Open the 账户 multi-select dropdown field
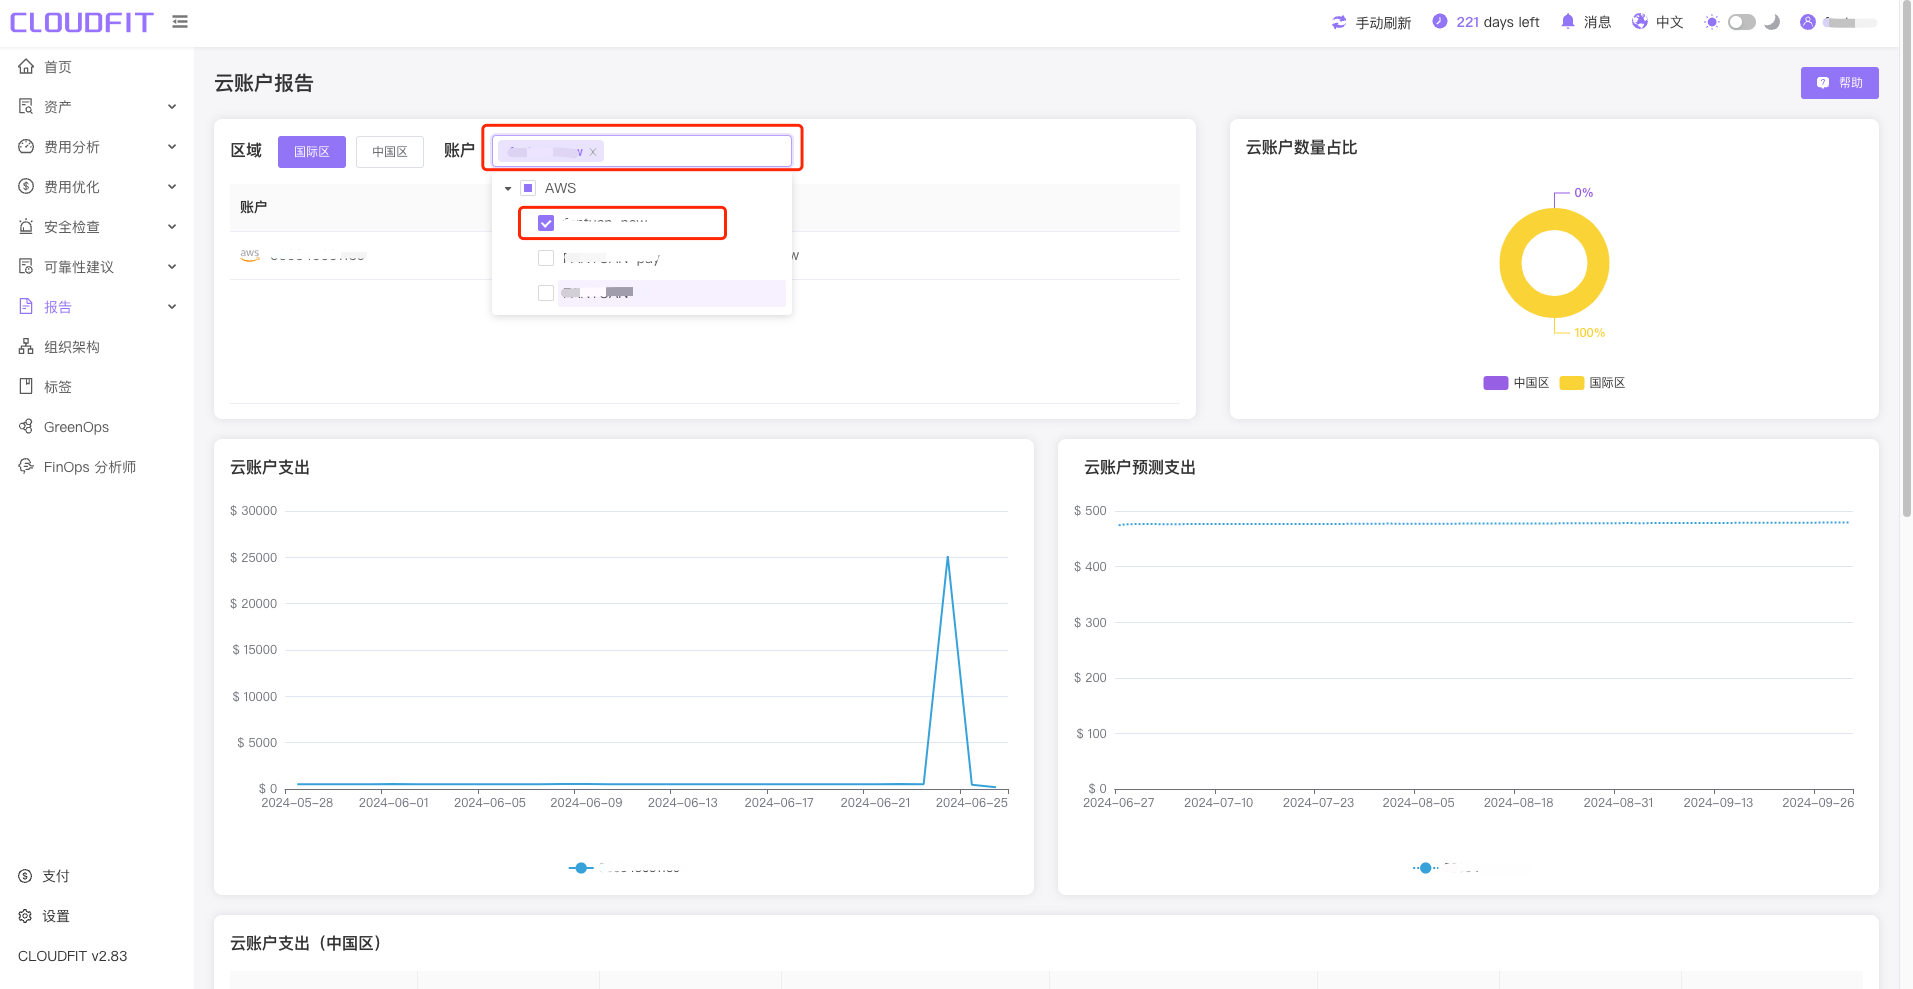This screenshot has height=989, width=1913. coord(642,151)
